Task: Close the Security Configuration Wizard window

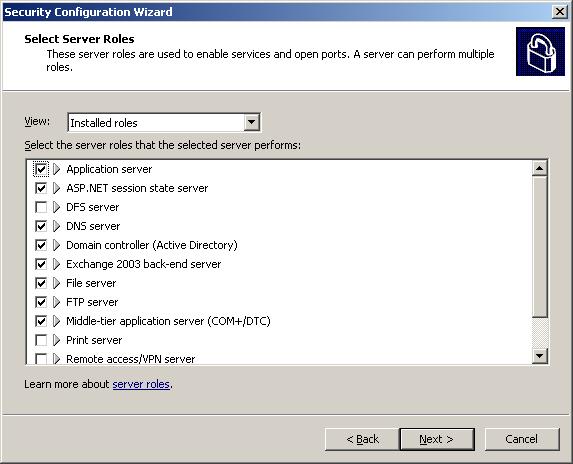Action: click(560, 12)
